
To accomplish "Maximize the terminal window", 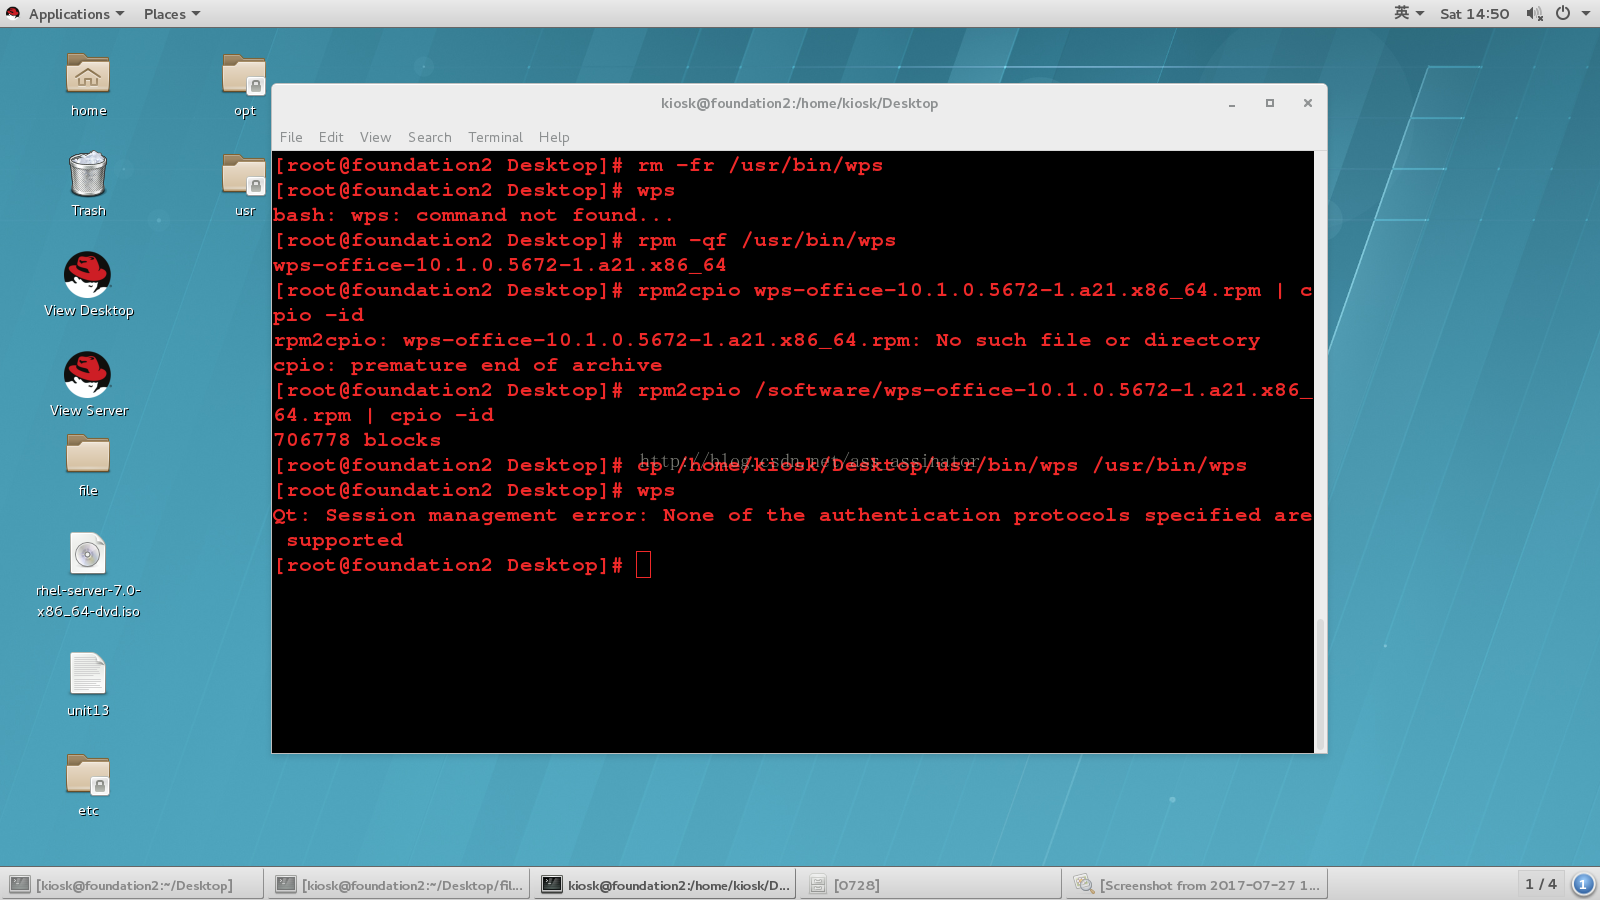I will (1270, 103).
